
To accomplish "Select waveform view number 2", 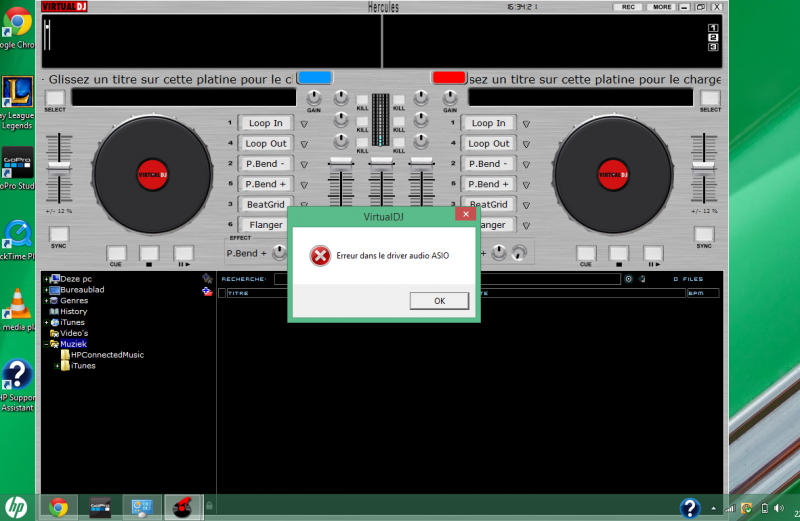I will (713, 38).
